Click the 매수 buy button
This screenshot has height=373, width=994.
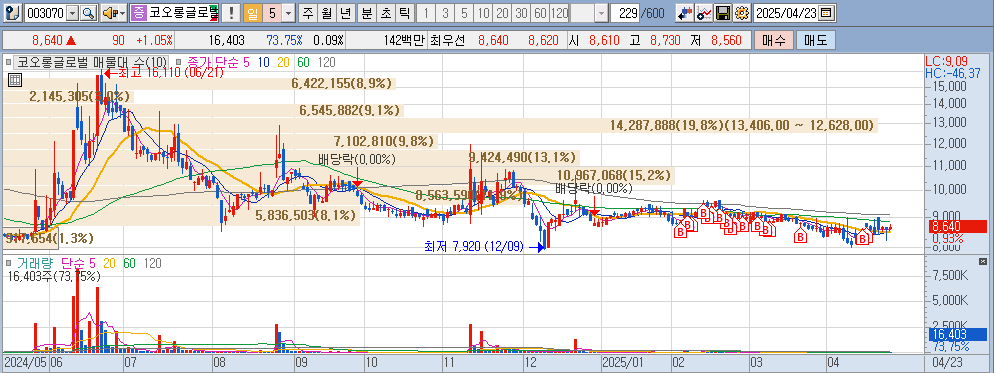pyautogui.click(x=773, y=41)
